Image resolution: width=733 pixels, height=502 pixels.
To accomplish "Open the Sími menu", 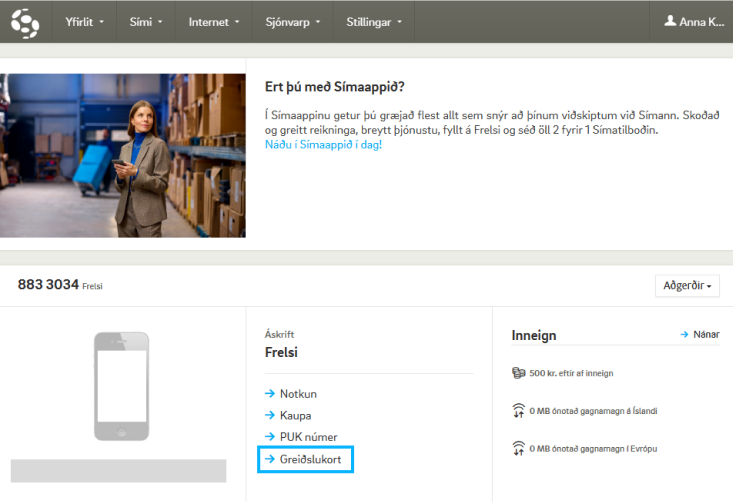I will [146, 22].
